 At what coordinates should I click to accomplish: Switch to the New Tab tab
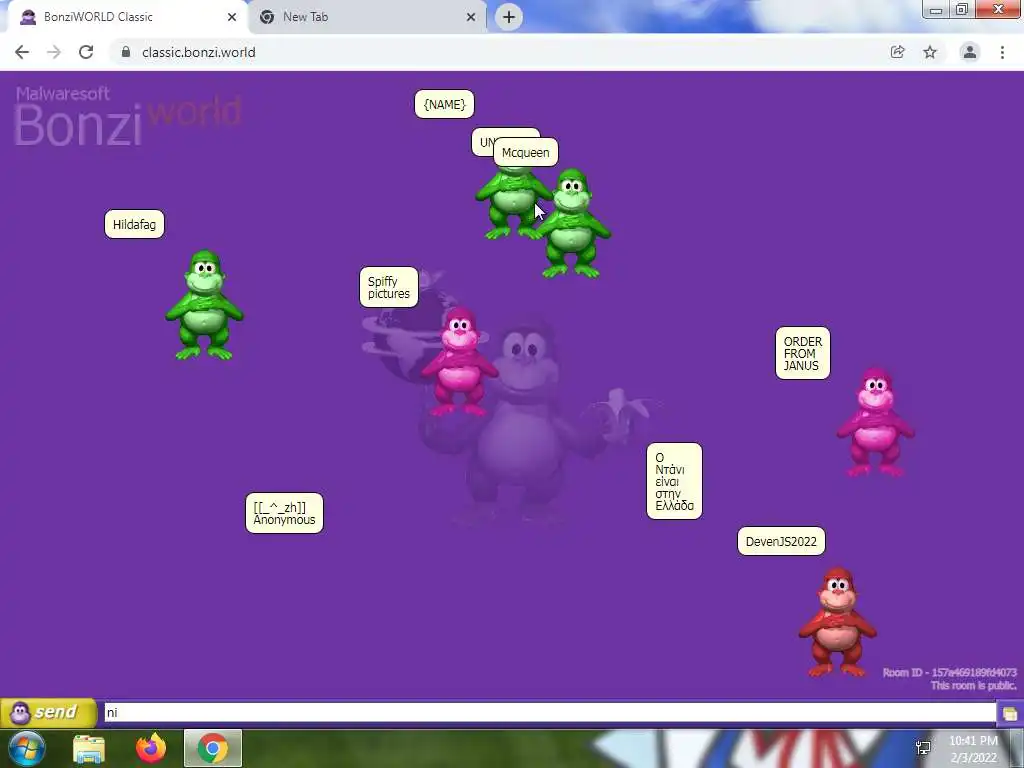click(x=366, y=17)
